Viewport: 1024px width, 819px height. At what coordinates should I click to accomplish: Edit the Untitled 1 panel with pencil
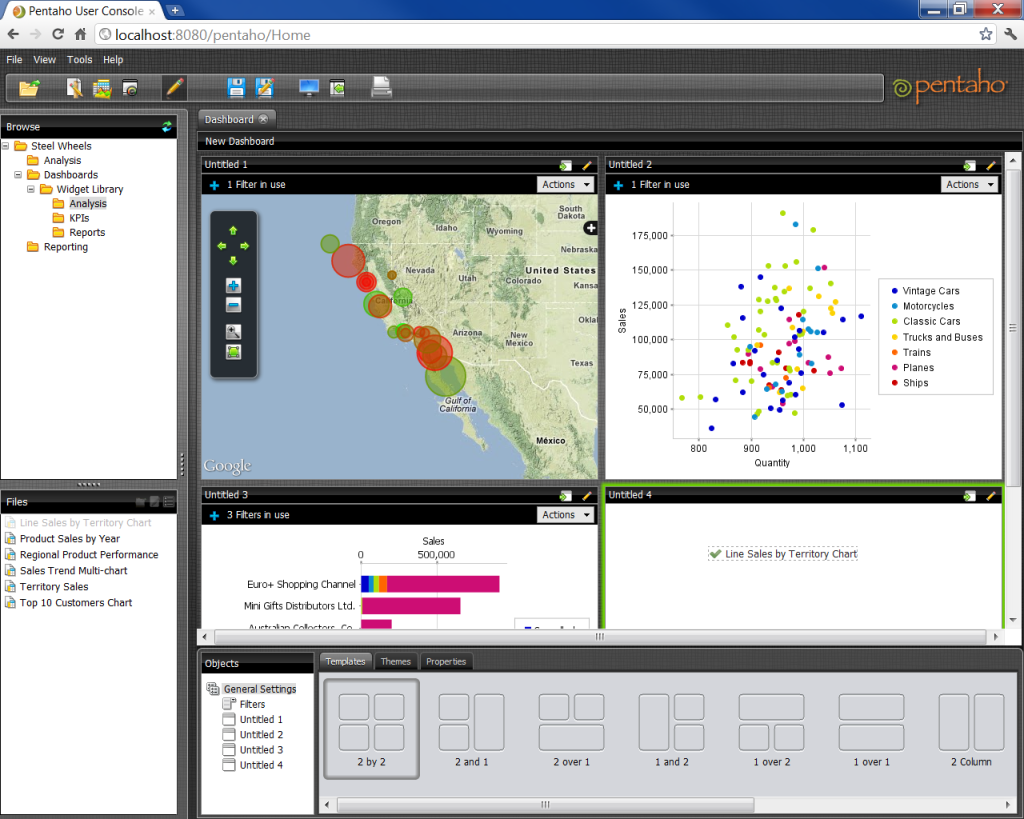click(586, 166)
